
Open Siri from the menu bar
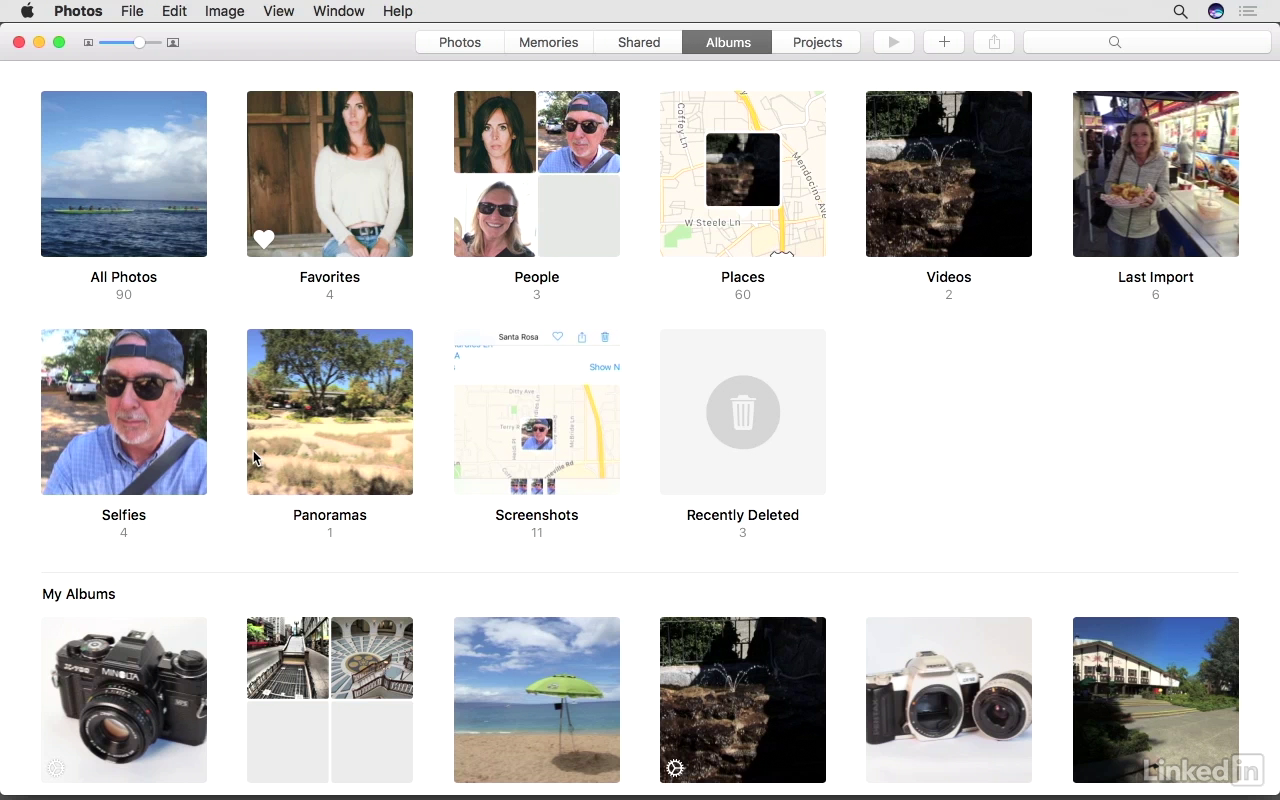(x=1216, y=11)
